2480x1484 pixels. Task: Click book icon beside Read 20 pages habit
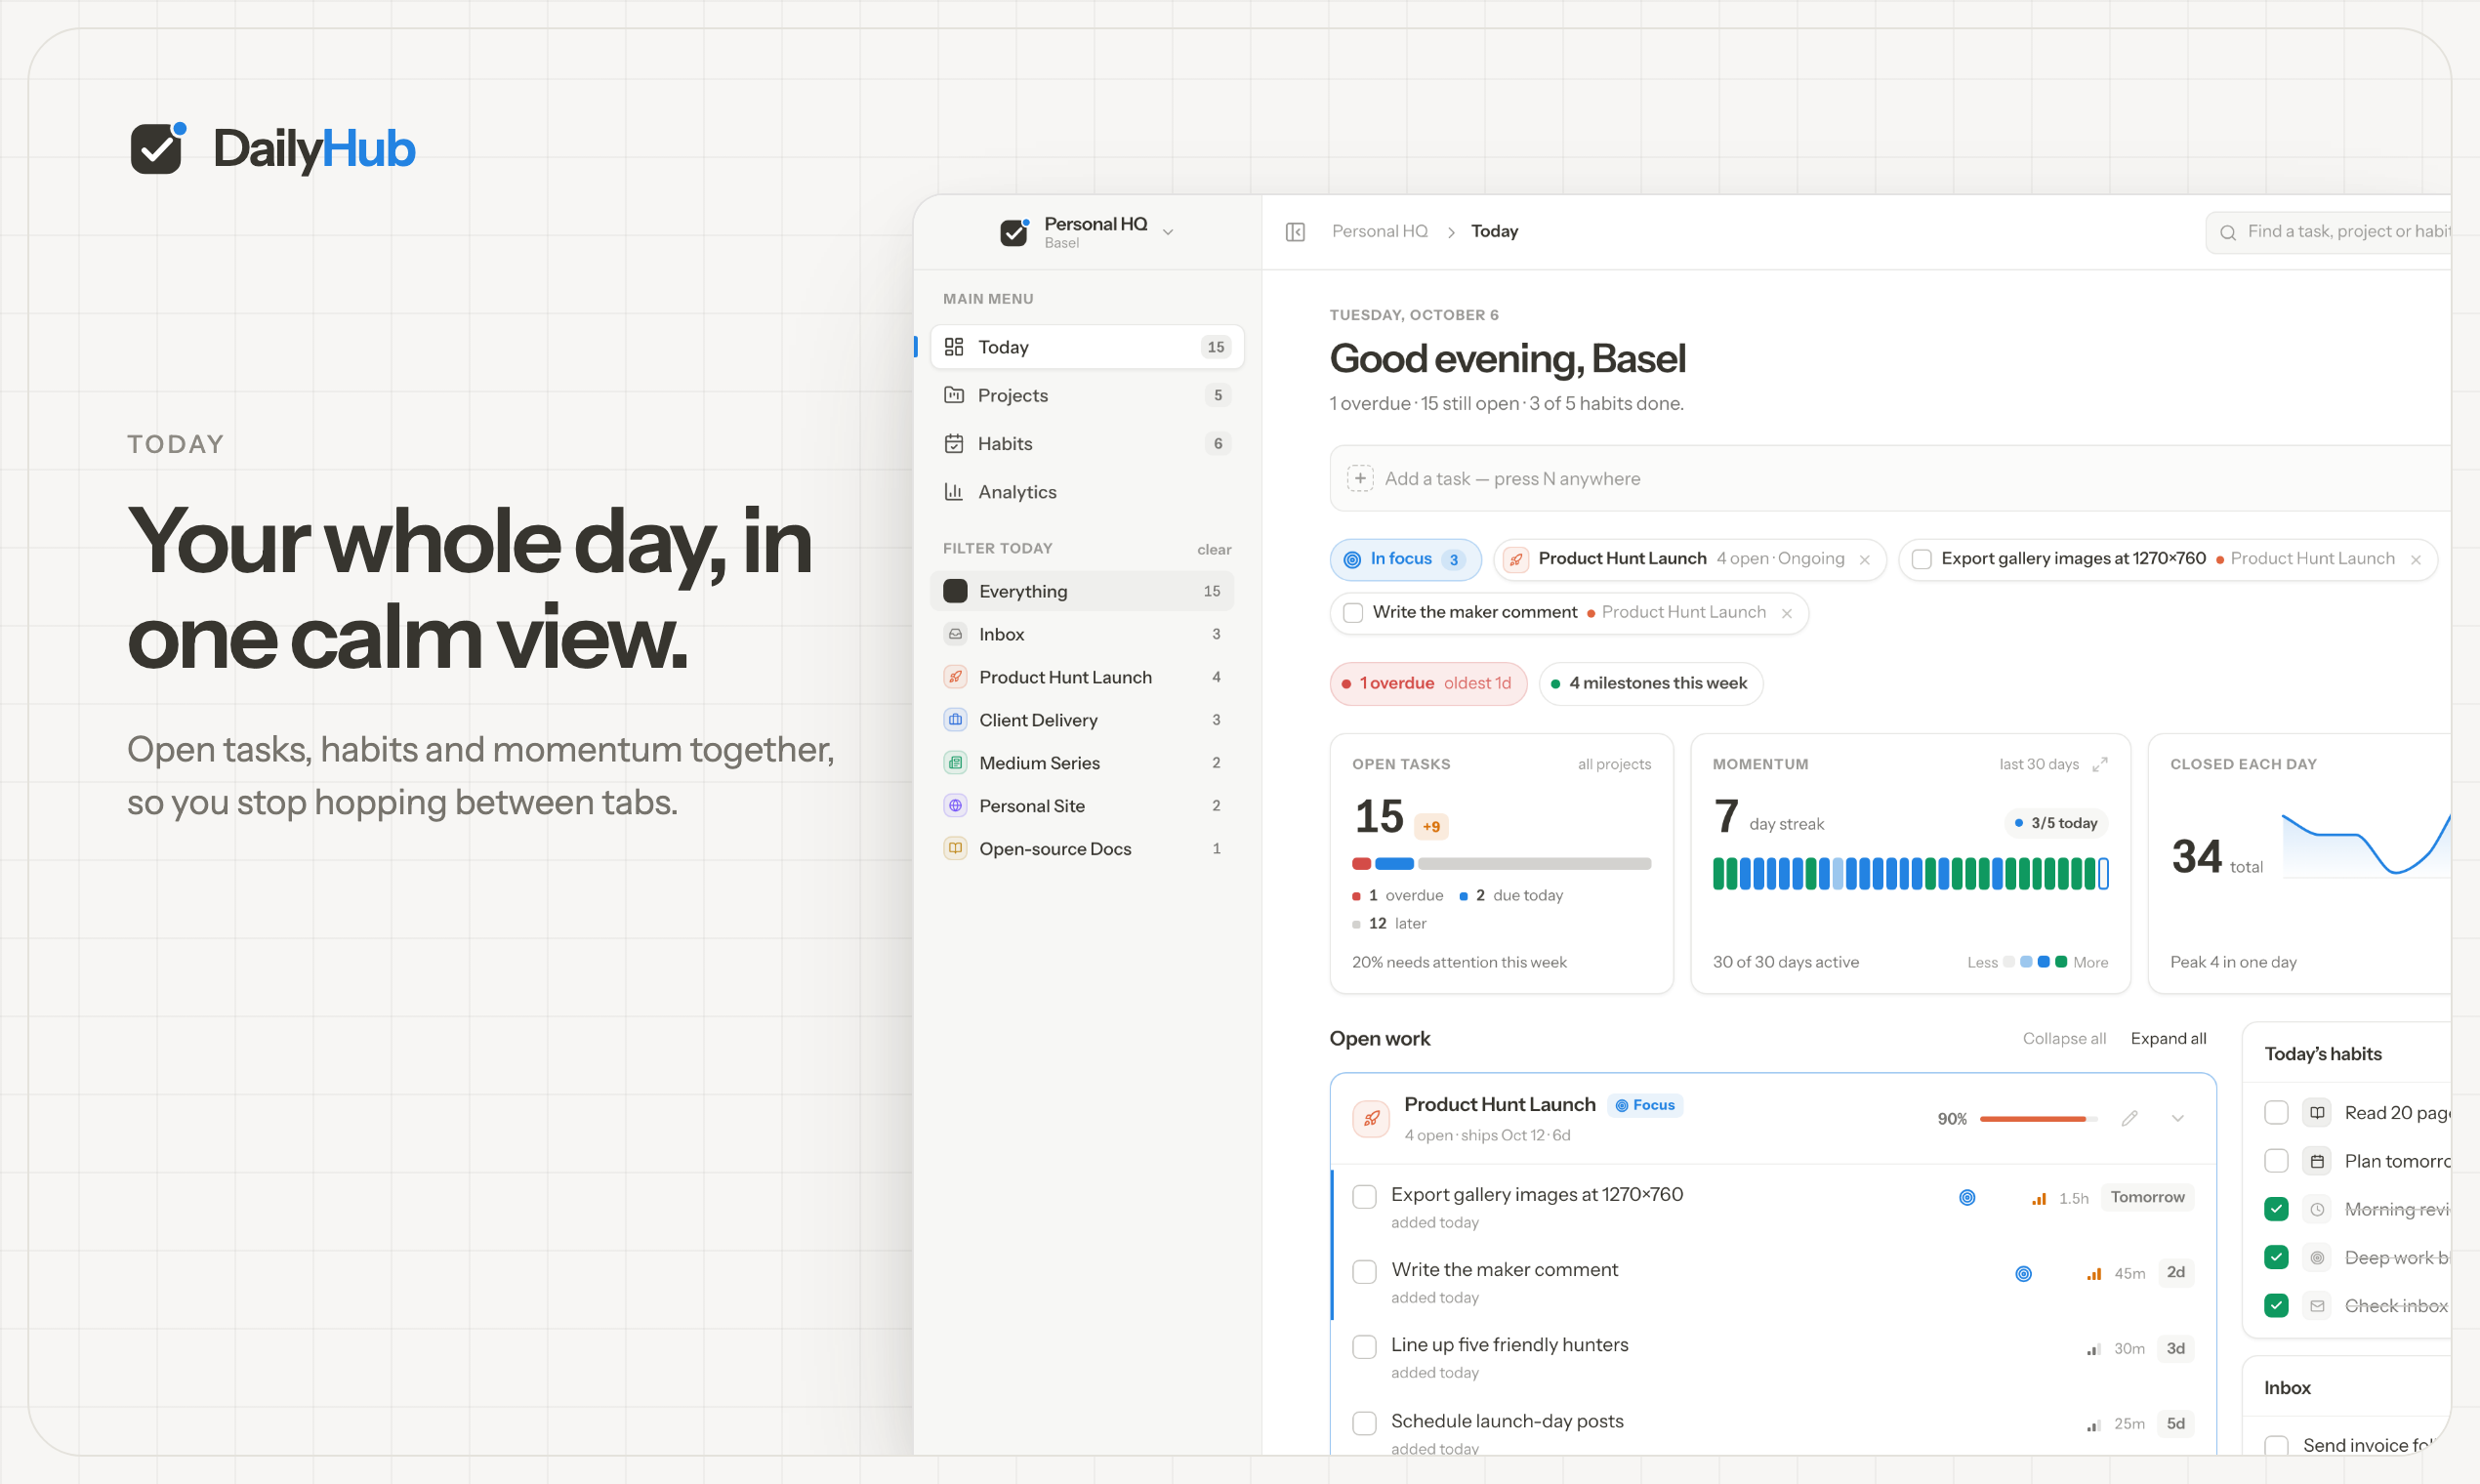(2317, 1113)
